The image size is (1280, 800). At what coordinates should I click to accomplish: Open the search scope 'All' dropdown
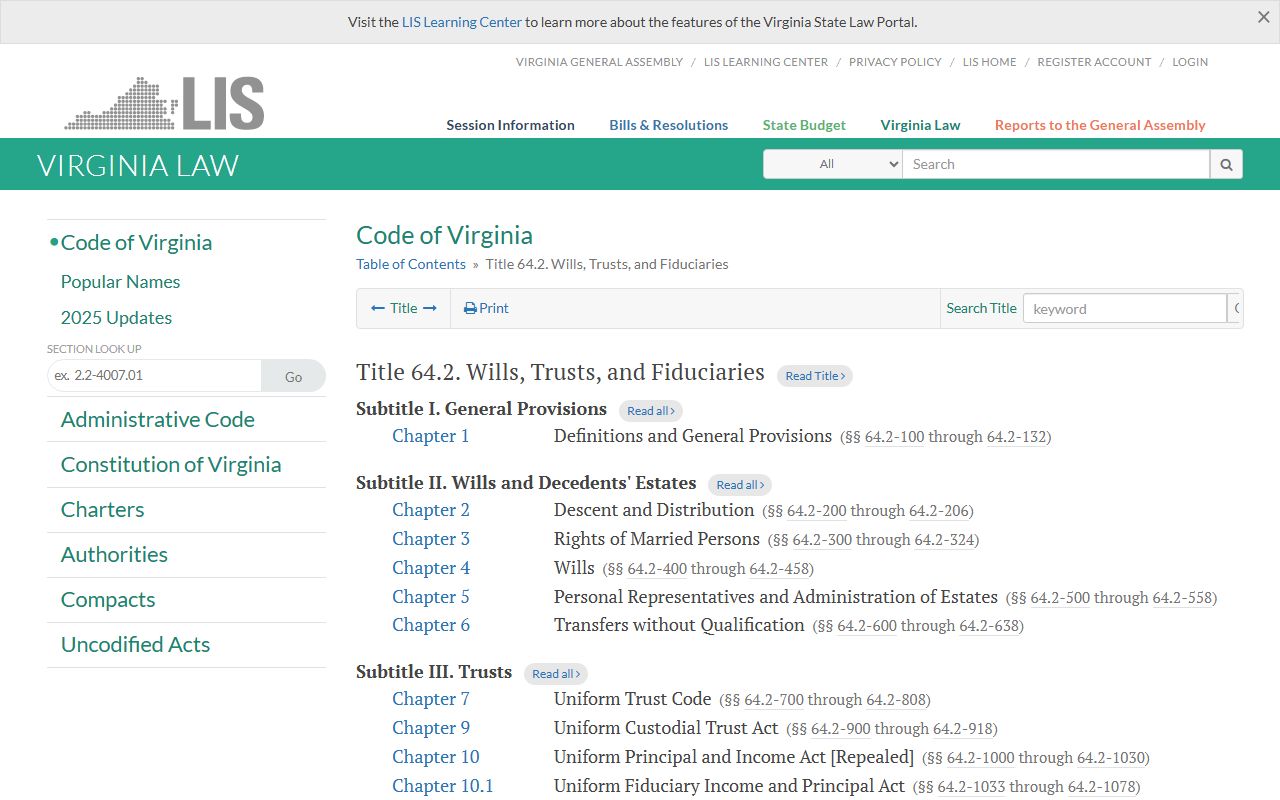(833, 164)
